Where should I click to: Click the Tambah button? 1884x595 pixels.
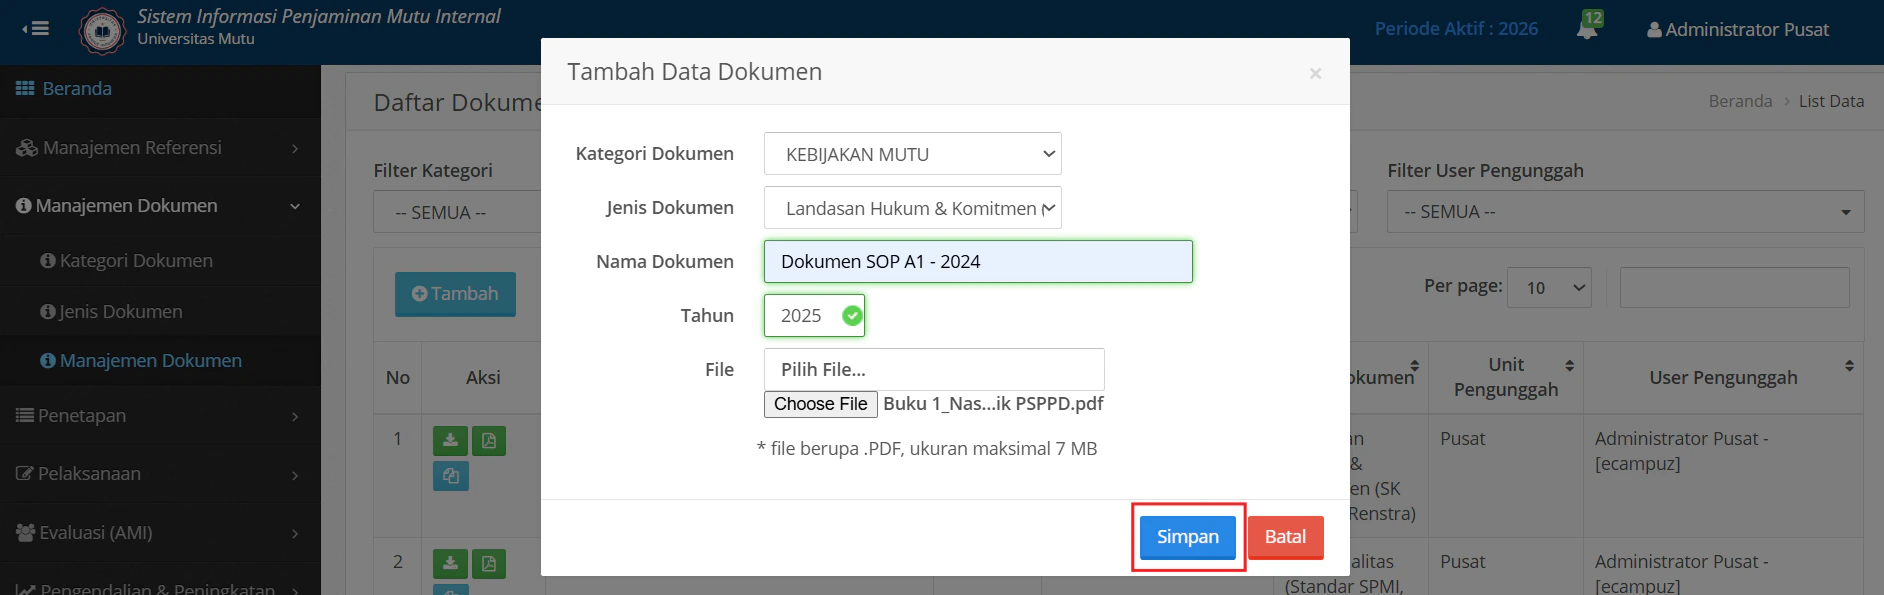tap(455, 294)
